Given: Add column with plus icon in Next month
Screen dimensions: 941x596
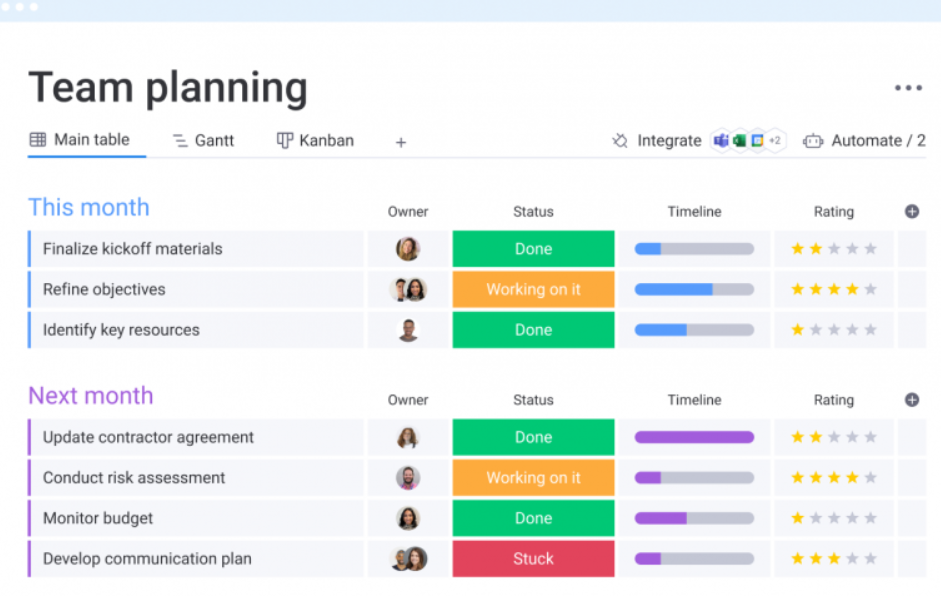Looking at the screenshot, I should click(x=911, y=400).
